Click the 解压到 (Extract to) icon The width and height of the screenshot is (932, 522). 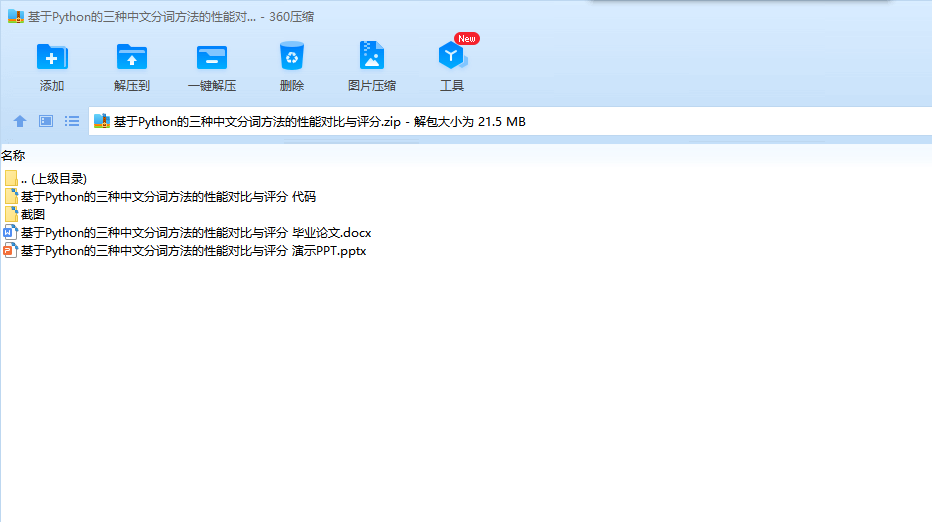[132, 58]
